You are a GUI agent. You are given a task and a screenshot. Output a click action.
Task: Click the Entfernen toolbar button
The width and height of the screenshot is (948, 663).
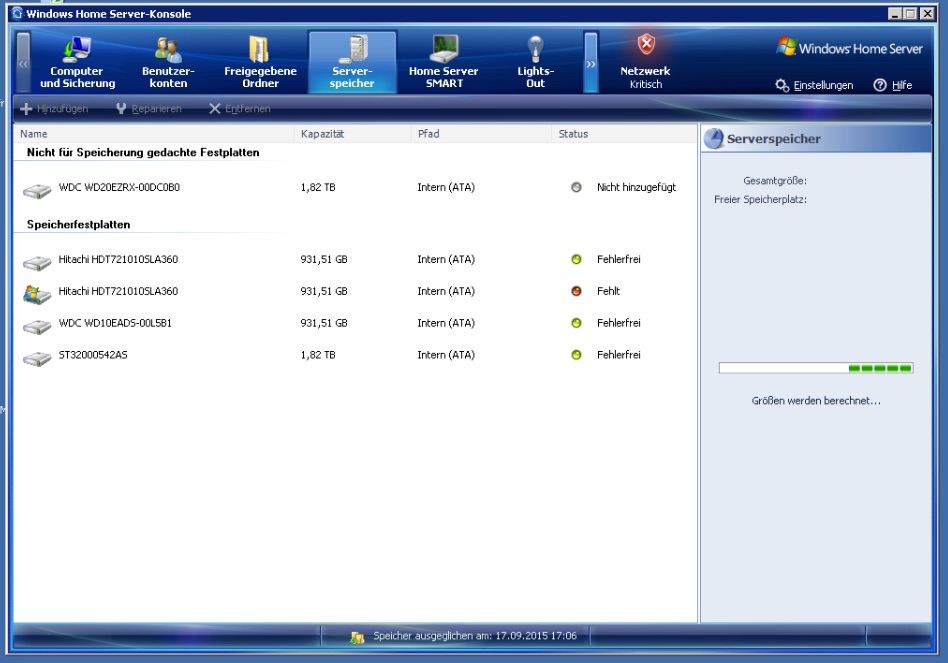pyautogui.click(x=239, y=109)
